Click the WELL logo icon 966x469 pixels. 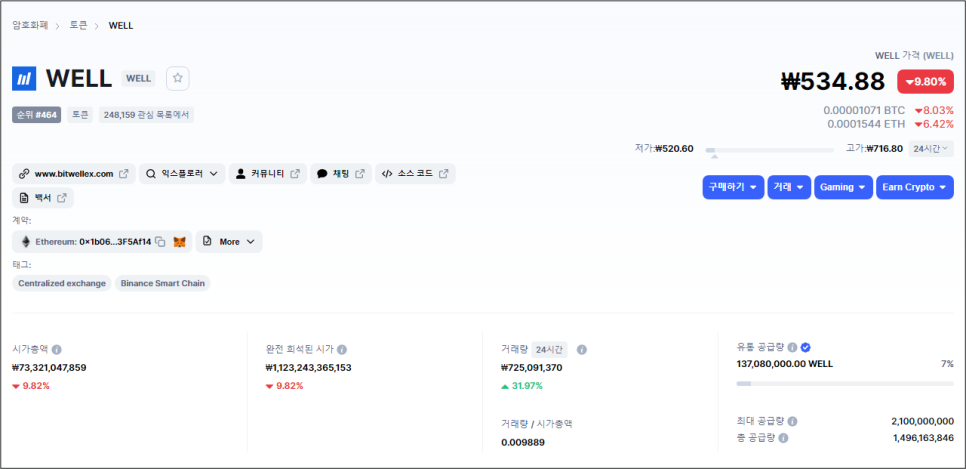[24, 79]
